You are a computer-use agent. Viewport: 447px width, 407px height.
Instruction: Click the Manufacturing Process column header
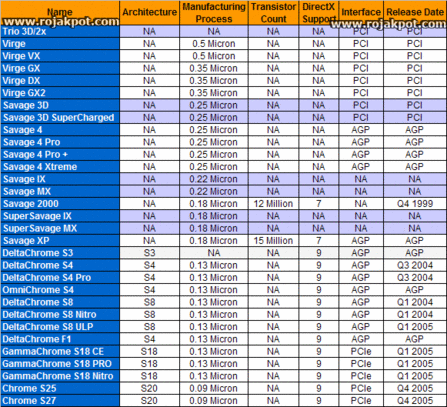click(x=214, y=13)
